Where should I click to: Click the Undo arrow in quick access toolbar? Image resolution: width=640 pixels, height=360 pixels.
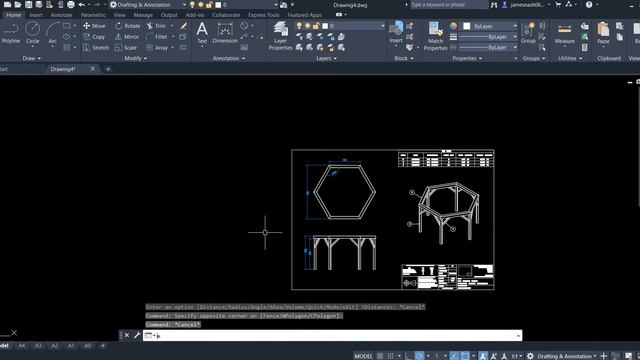tap(82, 5)
